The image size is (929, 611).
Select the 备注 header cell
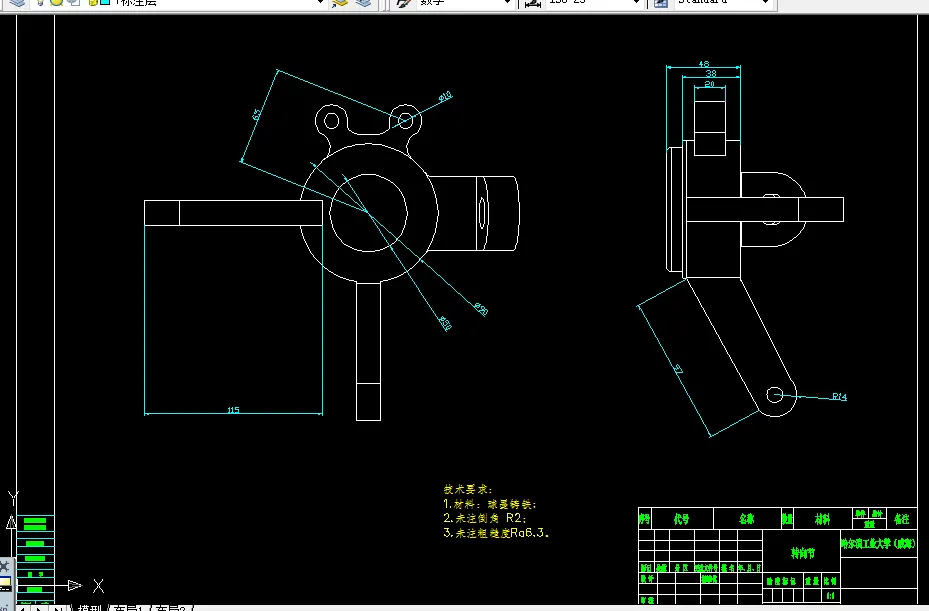[x=901, y=519]
